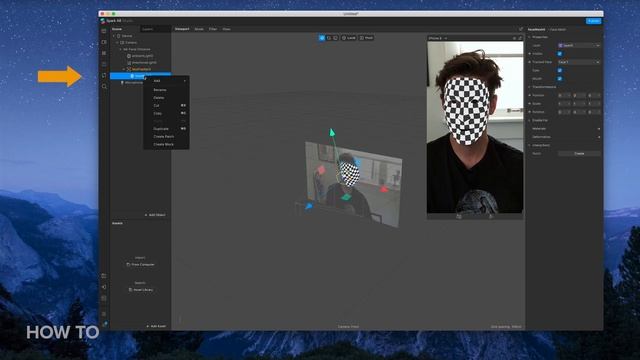Toggle the Eyes checkbox in the inspector
The image size is (640, 360).
click(560, 70)
